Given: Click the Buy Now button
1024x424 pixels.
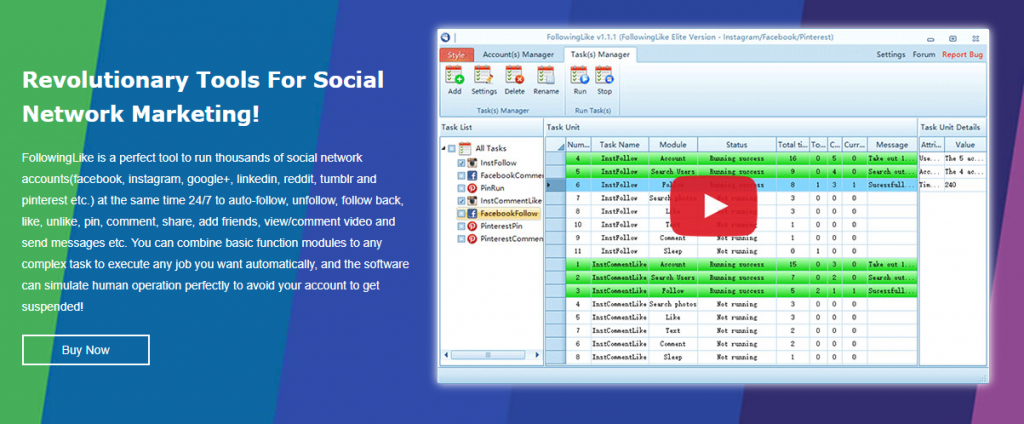Looking at the screenshot, I should pos(86,350).
